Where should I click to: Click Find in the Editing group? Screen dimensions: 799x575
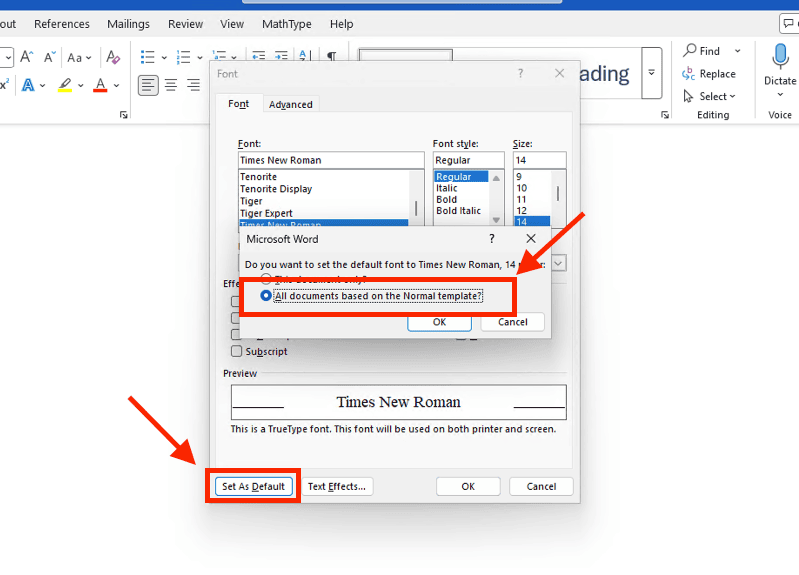click(x=702, y=51)
